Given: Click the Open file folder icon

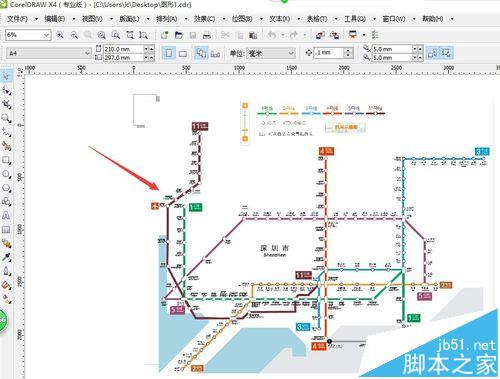Looking at the screenshot, I should pos(179,35).
